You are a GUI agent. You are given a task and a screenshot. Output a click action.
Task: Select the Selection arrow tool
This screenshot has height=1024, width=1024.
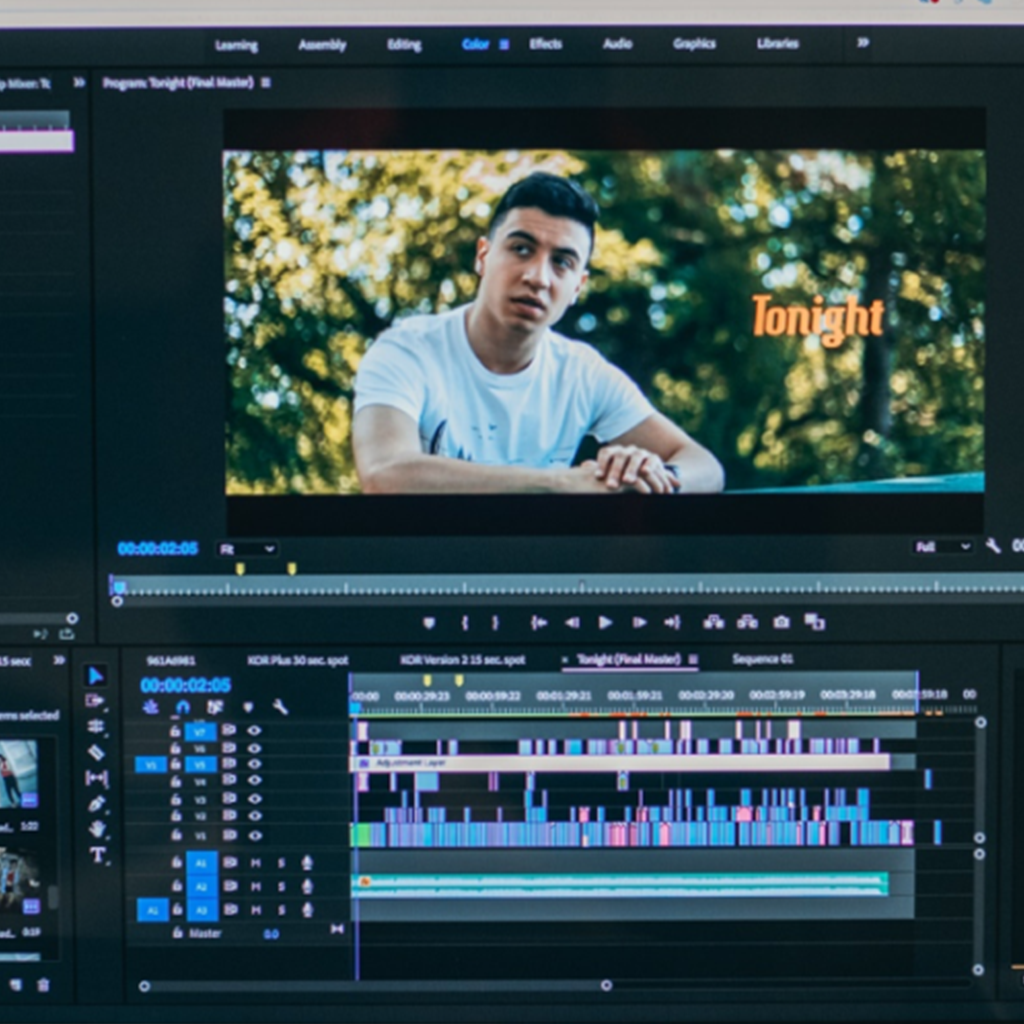[x=95, y=676]
